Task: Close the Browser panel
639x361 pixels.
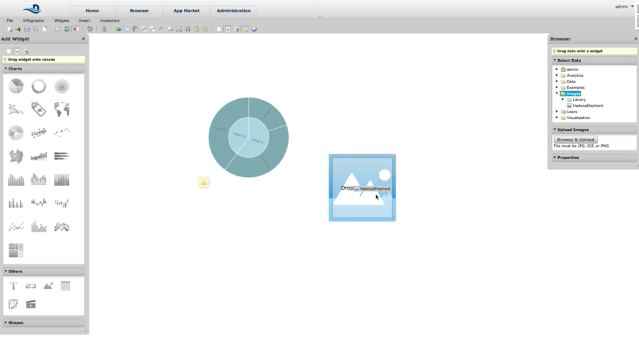Action: tap(635, 39)
